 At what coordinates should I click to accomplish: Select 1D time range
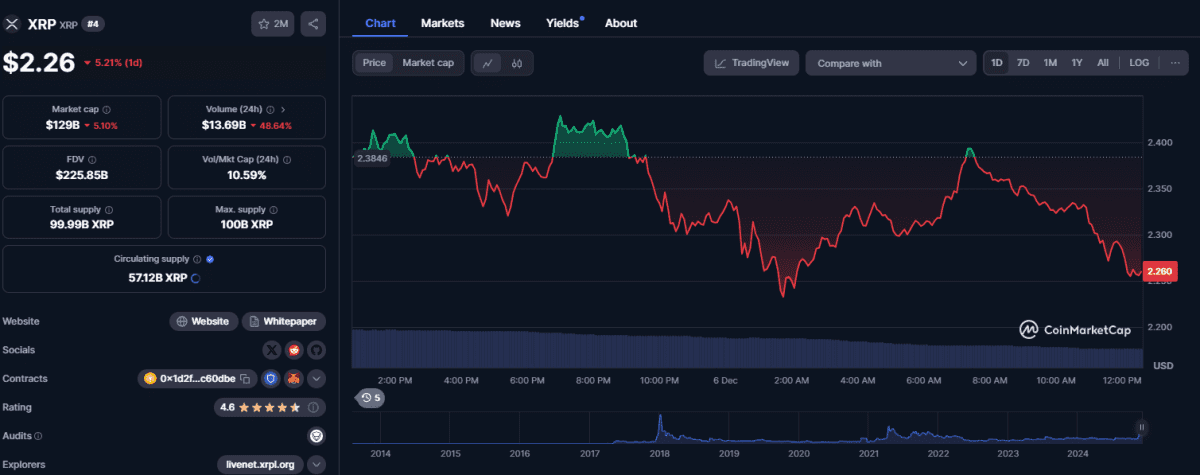pos(997,63)
